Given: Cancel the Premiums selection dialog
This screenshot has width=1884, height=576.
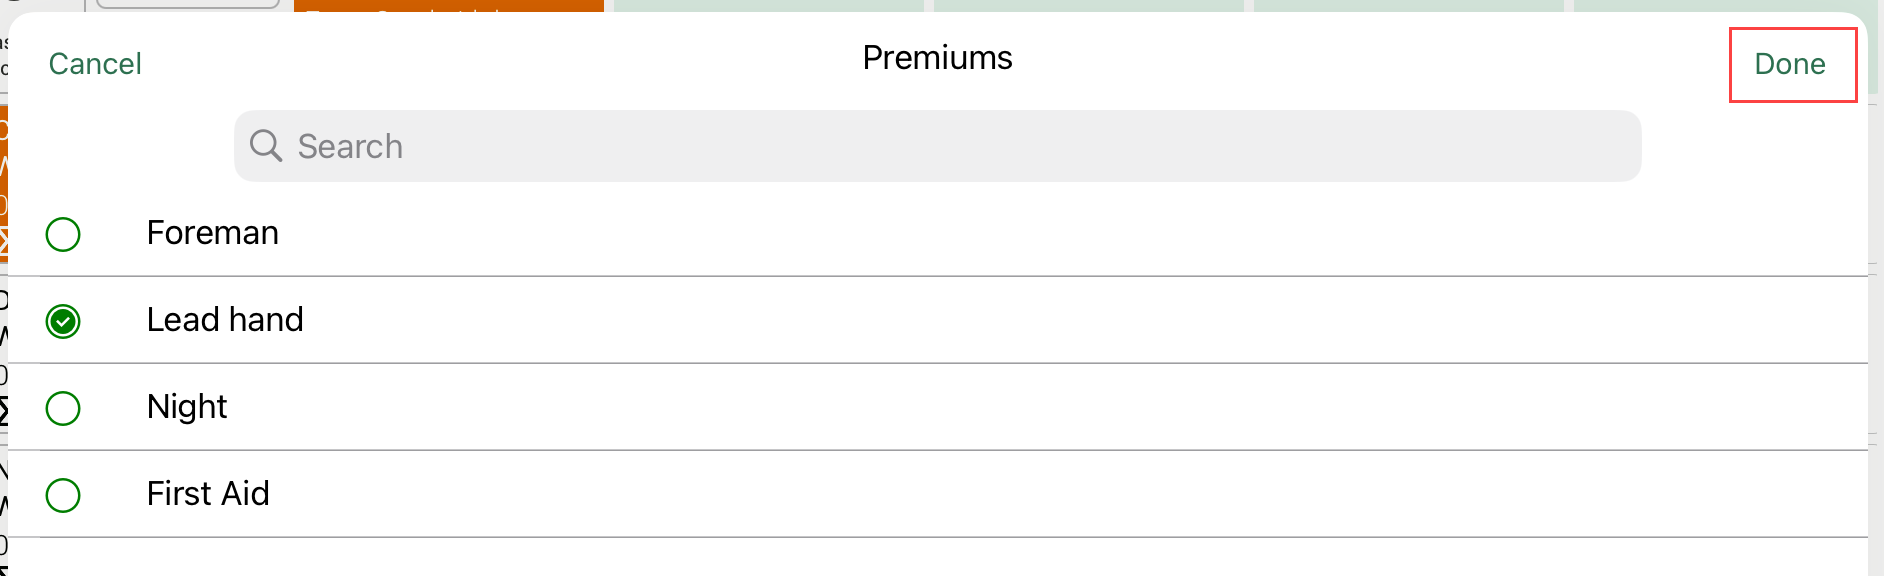Looking at the screenshot, I should 95,64.
